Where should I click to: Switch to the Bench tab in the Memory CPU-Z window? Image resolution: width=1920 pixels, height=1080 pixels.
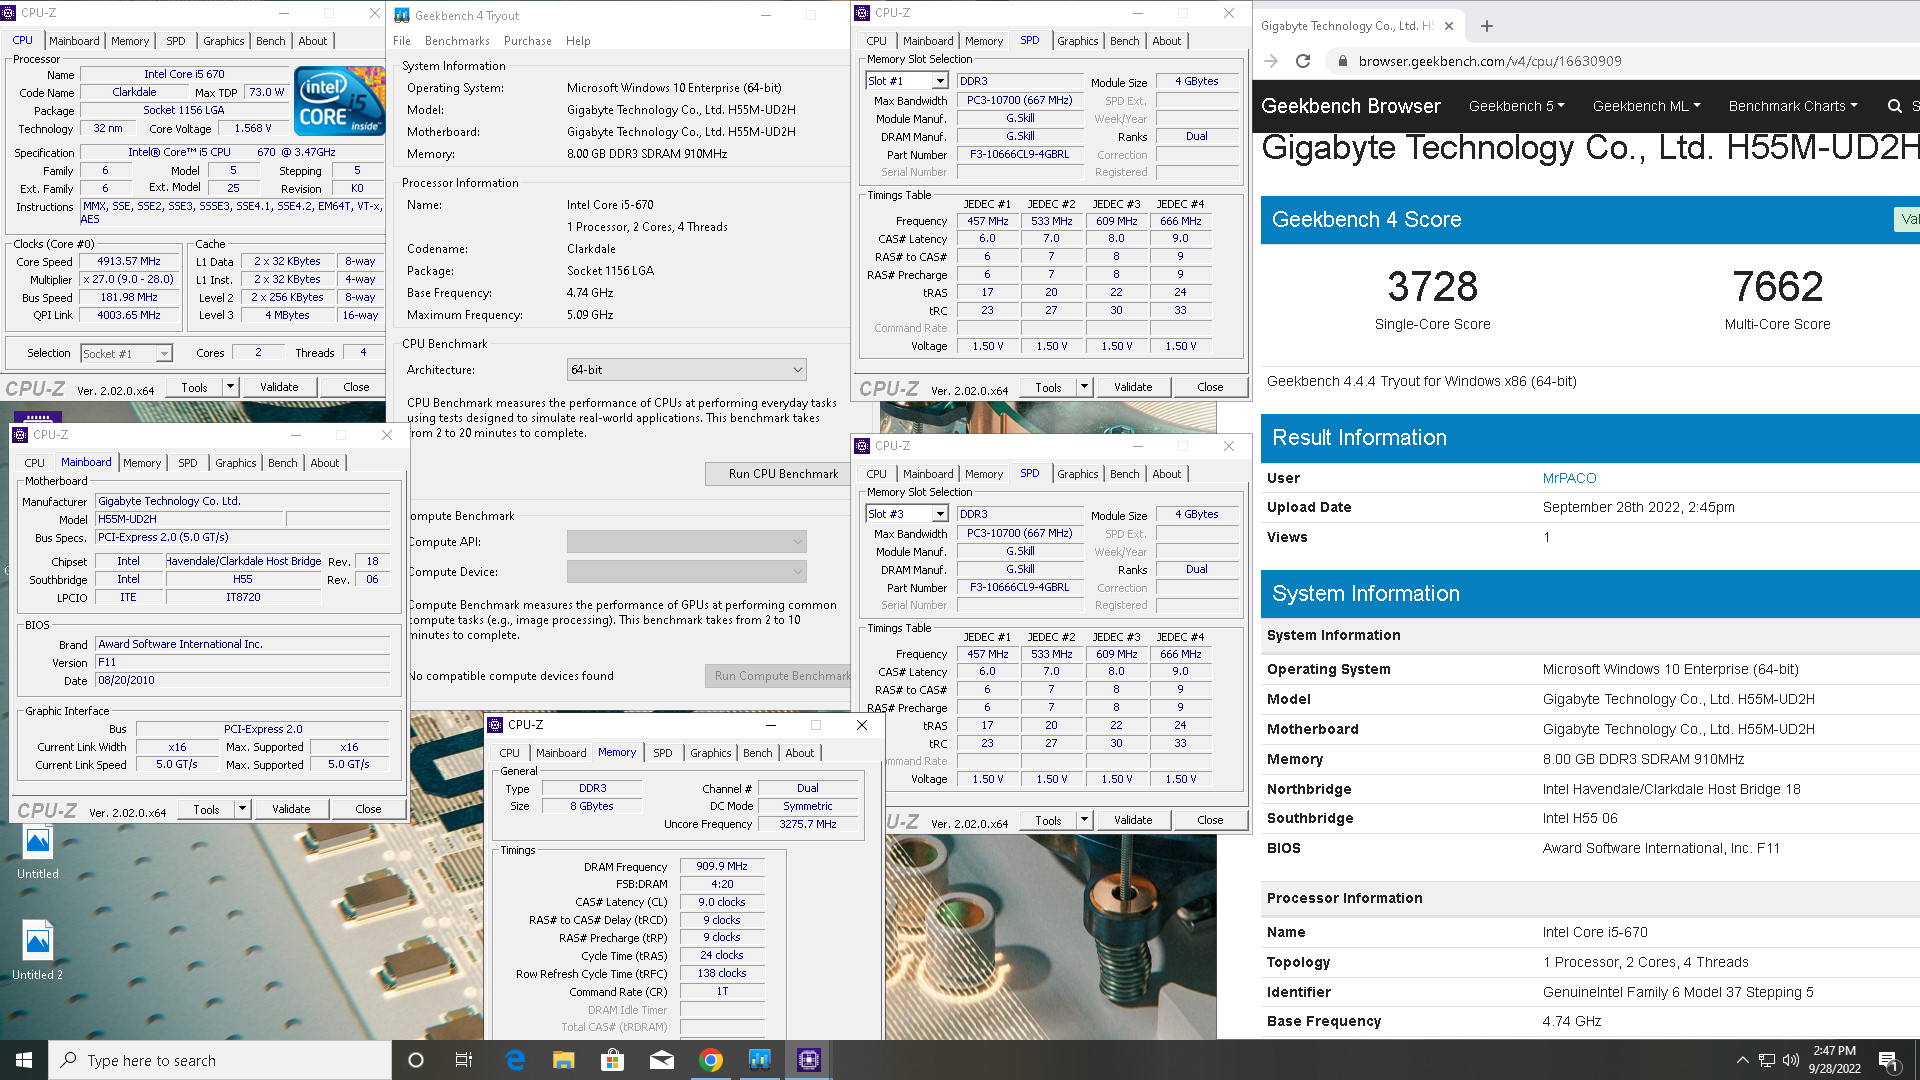757,753
